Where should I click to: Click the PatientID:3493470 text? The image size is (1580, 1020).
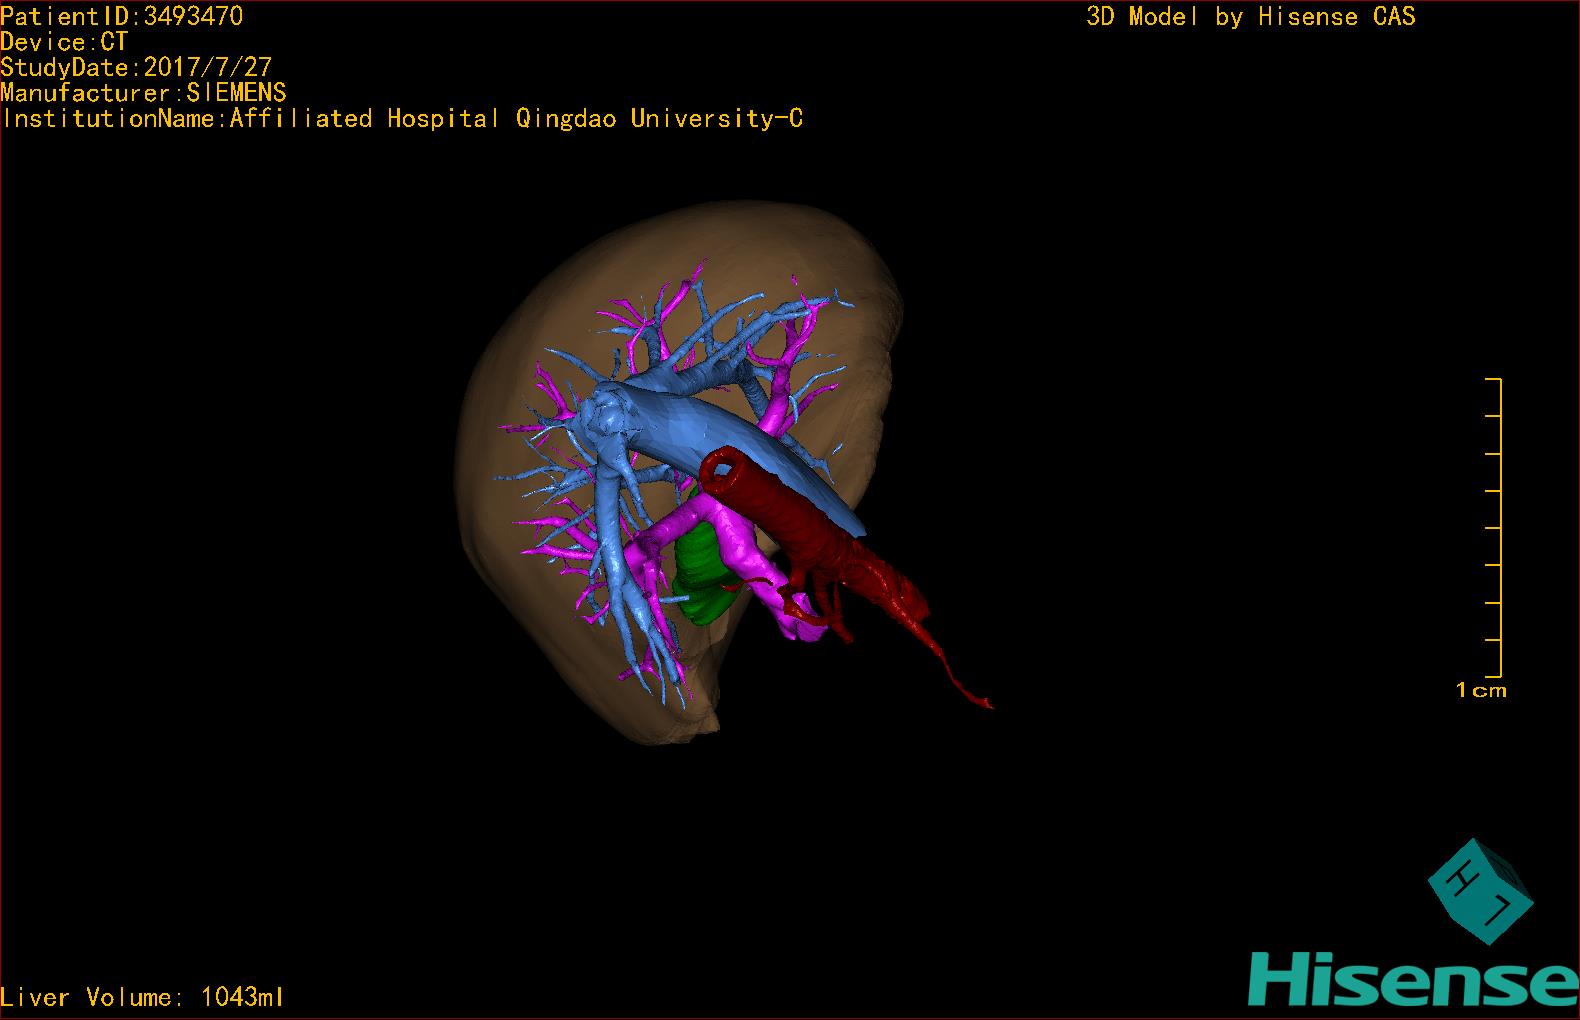click(122, 16)
